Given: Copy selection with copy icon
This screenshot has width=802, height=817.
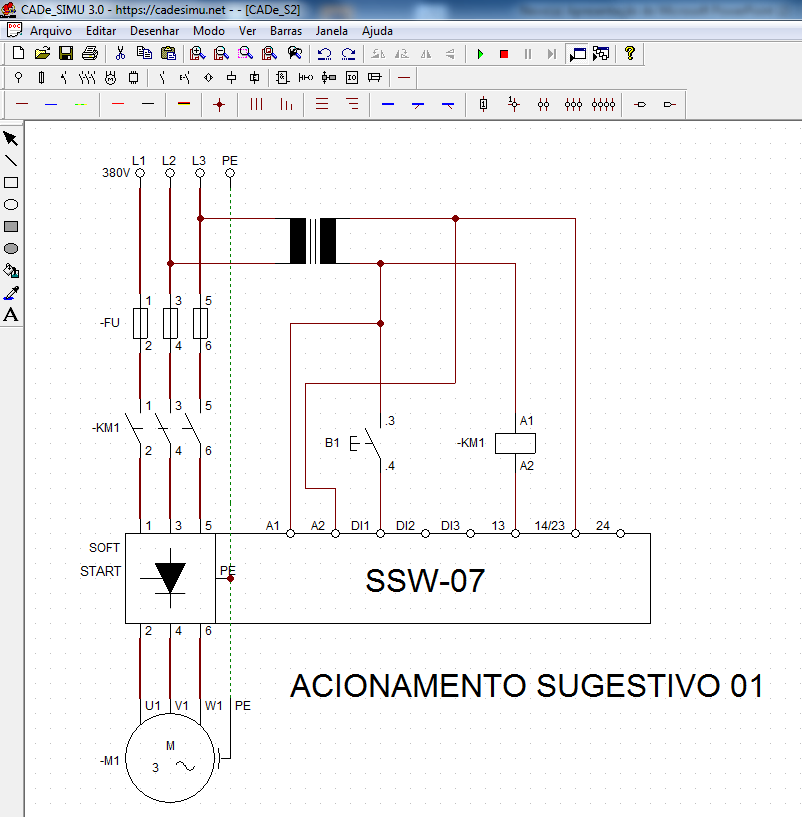Looking at the screenshot, I should [x=144, y=53].
